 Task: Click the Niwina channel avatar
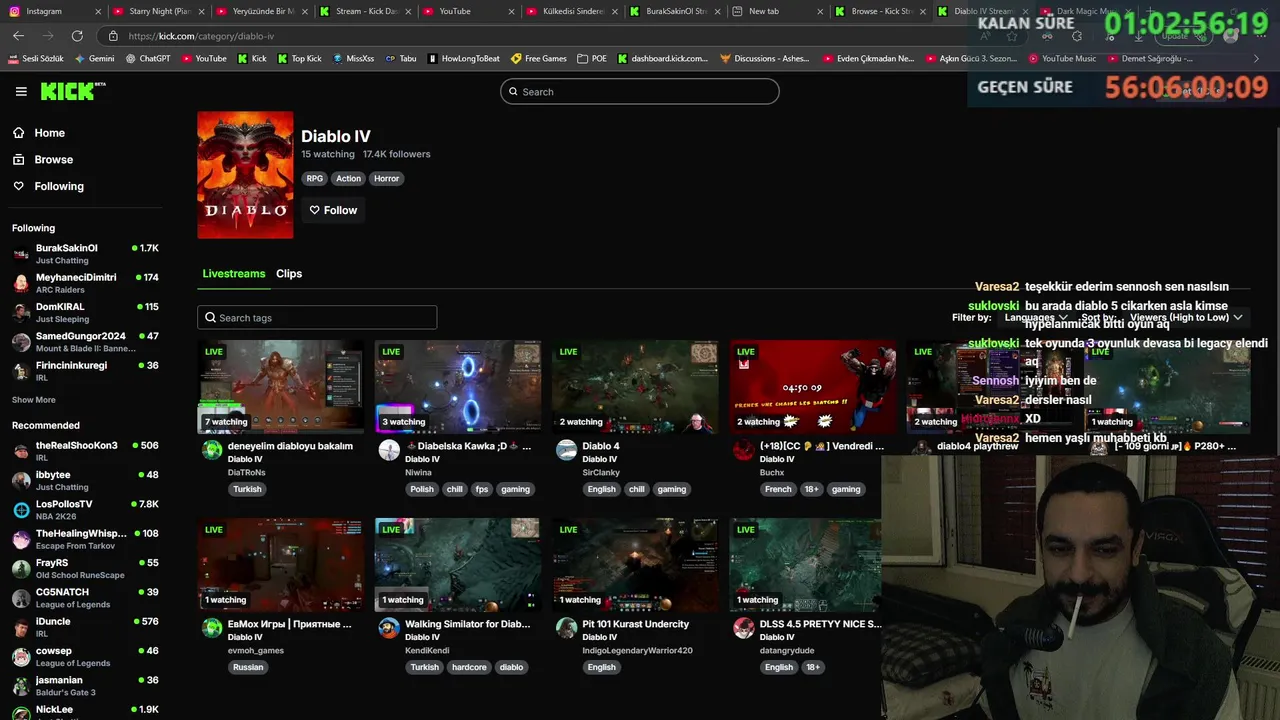point(389,450)
